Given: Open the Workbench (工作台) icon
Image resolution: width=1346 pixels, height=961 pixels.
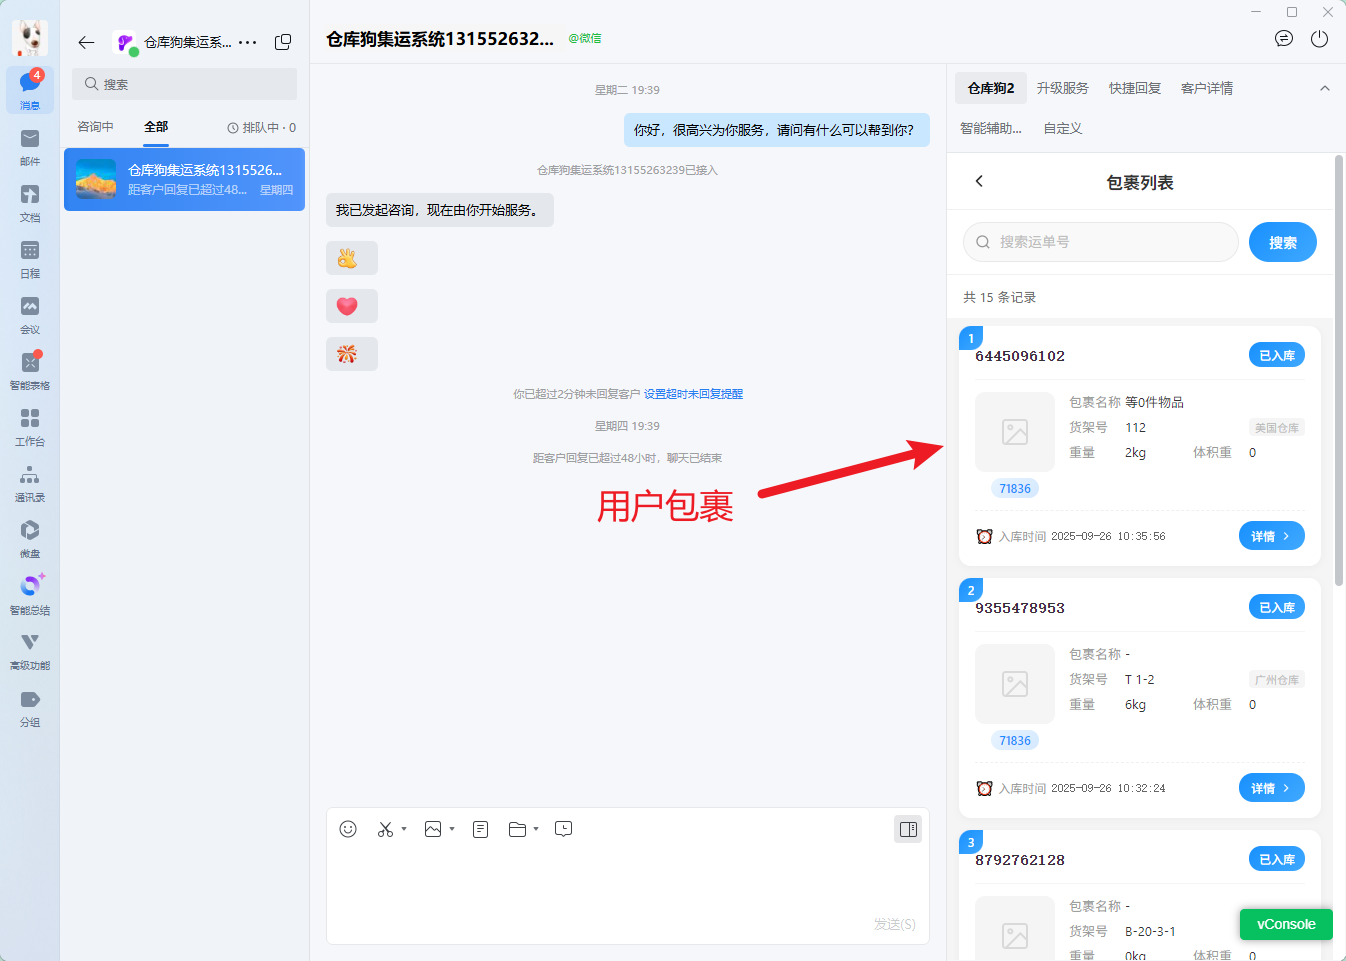Looking at the screenshot, I should 30,426.
